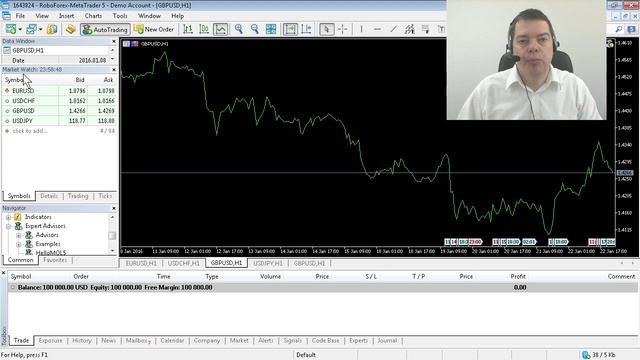Open the Charts menu
This screenshot has width=640, height=360.
coord(93,16)
